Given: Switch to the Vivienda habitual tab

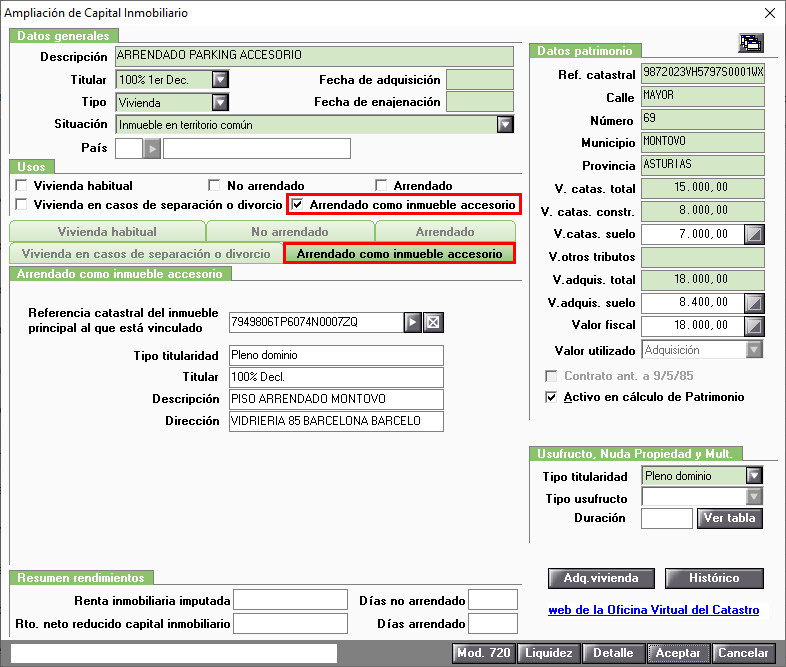Looking at the screenshot, I should click(x=107, y=232).
